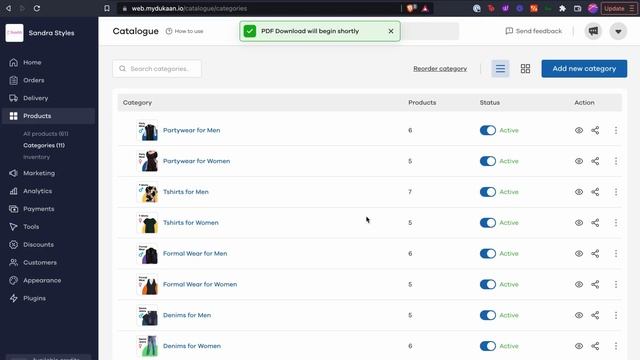Toggle Denims for Women active status
Image resolution: width=640 pixels, height=360 pixels.
488,346
